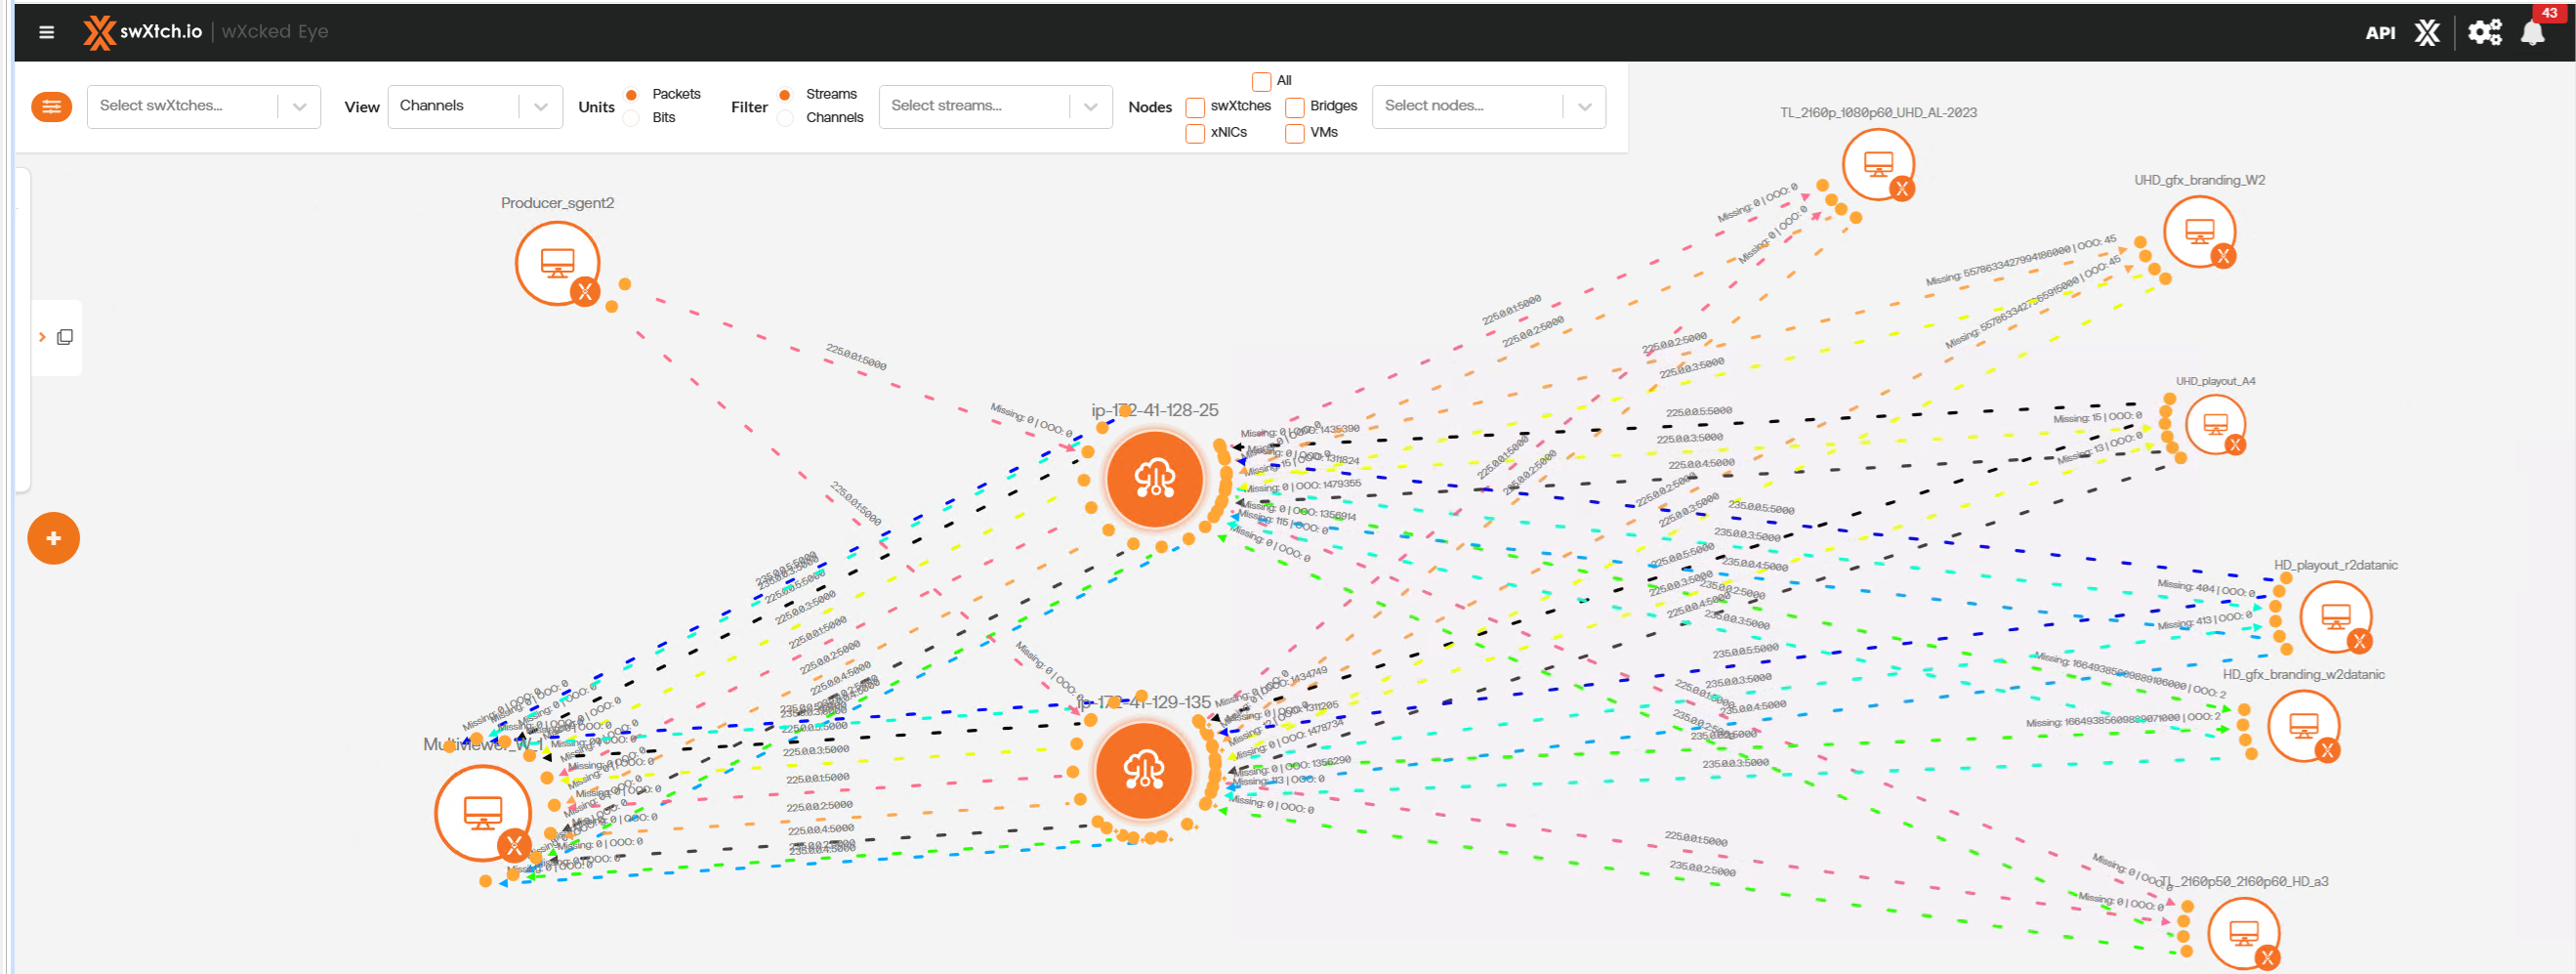Enable the All nodes checkbox
This screenshot has height=974, width=2576.
tap(1261, 81)
